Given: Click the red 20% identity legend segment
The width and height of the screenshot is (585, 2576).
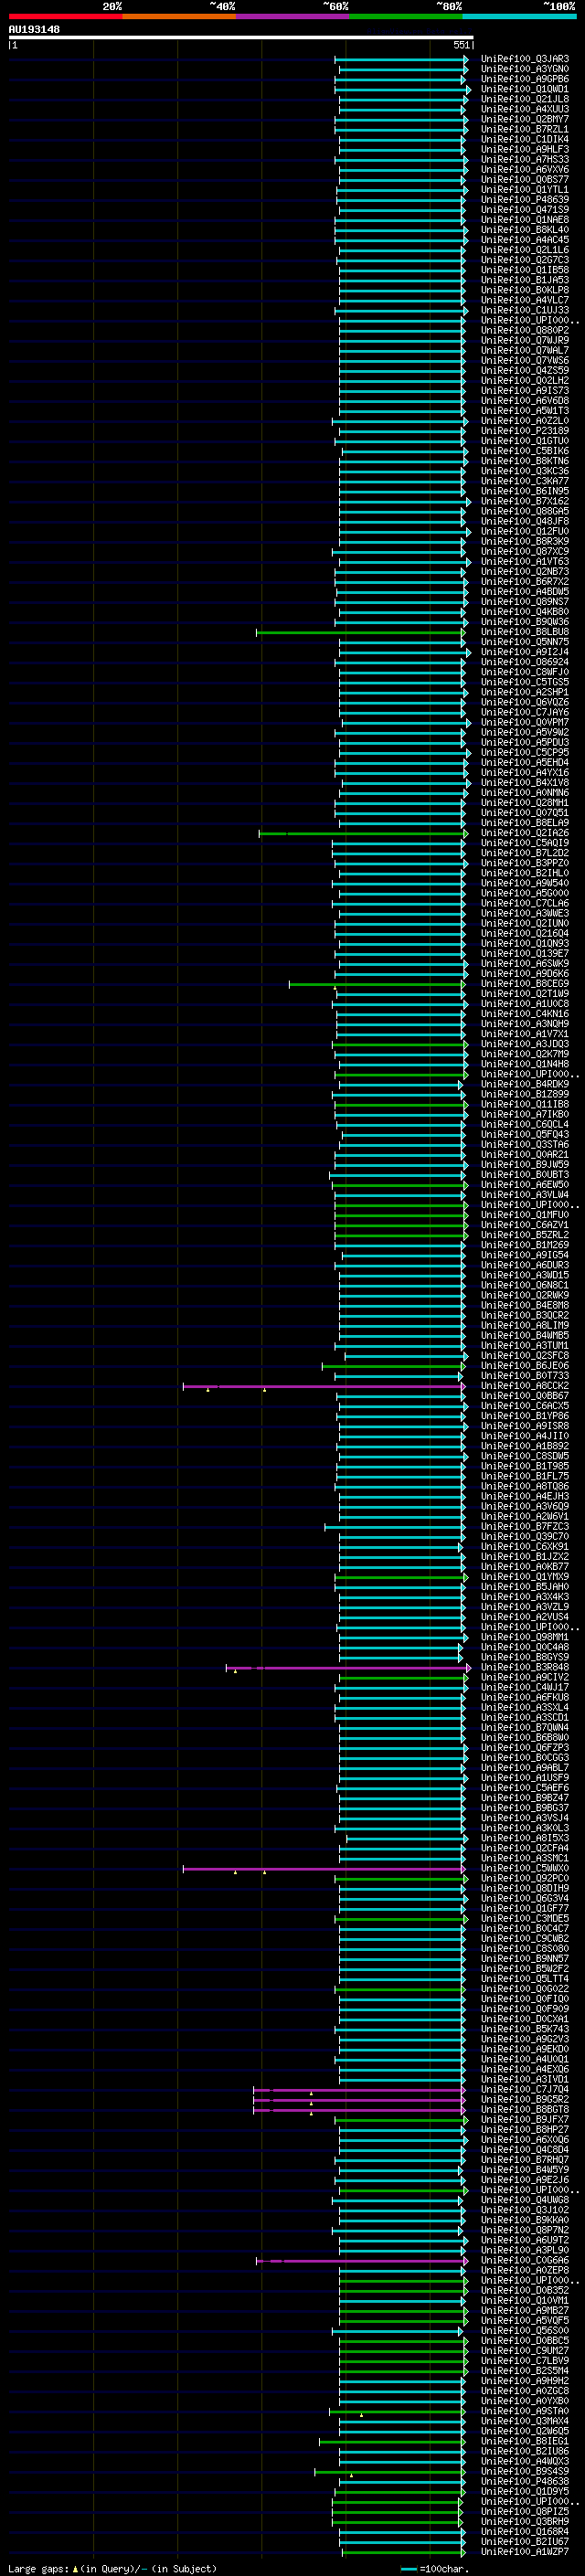Looking at the screenshot, I should point(65,16).
